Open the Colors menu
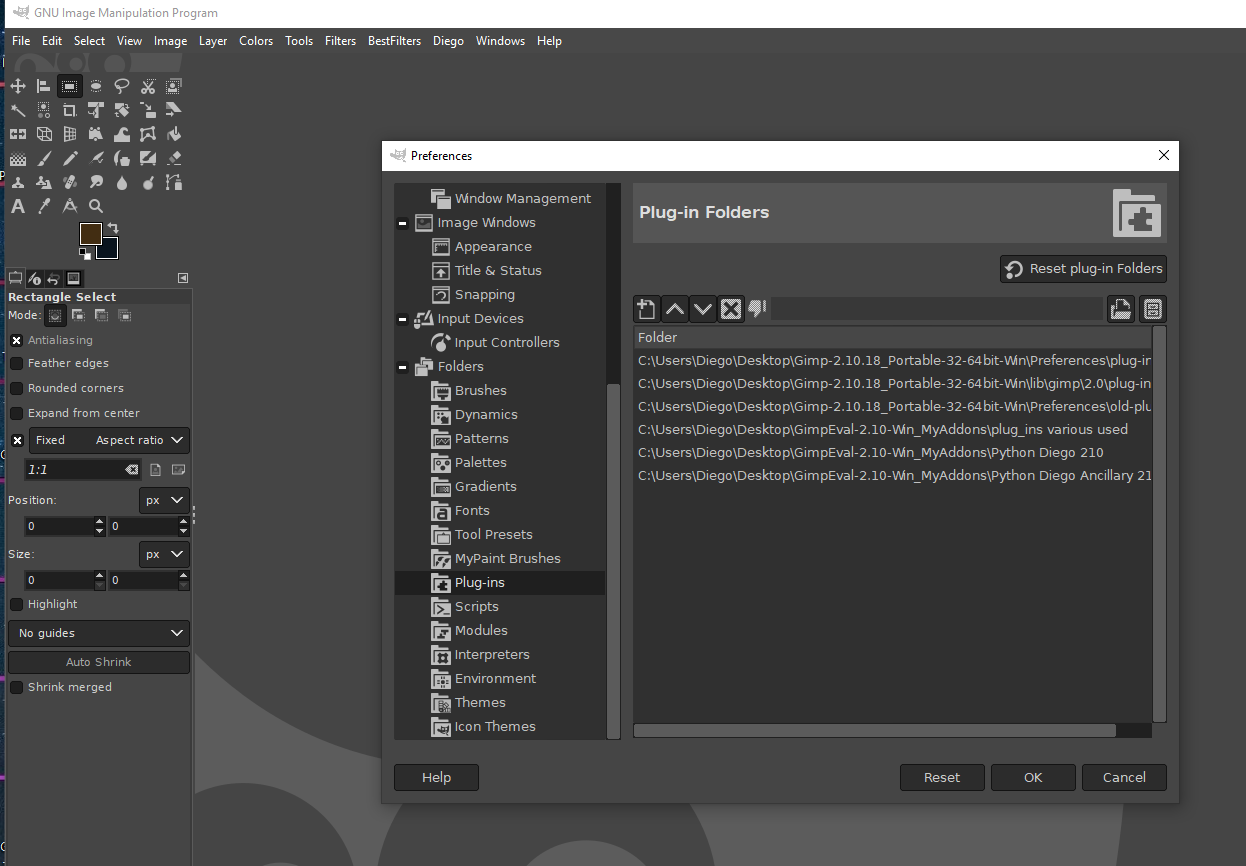1246x866 pixels. click(x=256, y=41)
